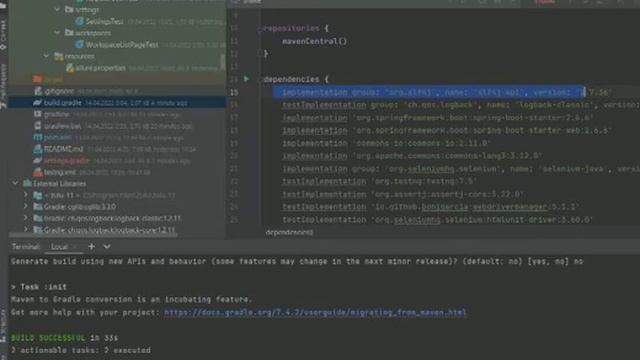Click the README.md file icon
The image size is (640, 360).
click(38, 149)
